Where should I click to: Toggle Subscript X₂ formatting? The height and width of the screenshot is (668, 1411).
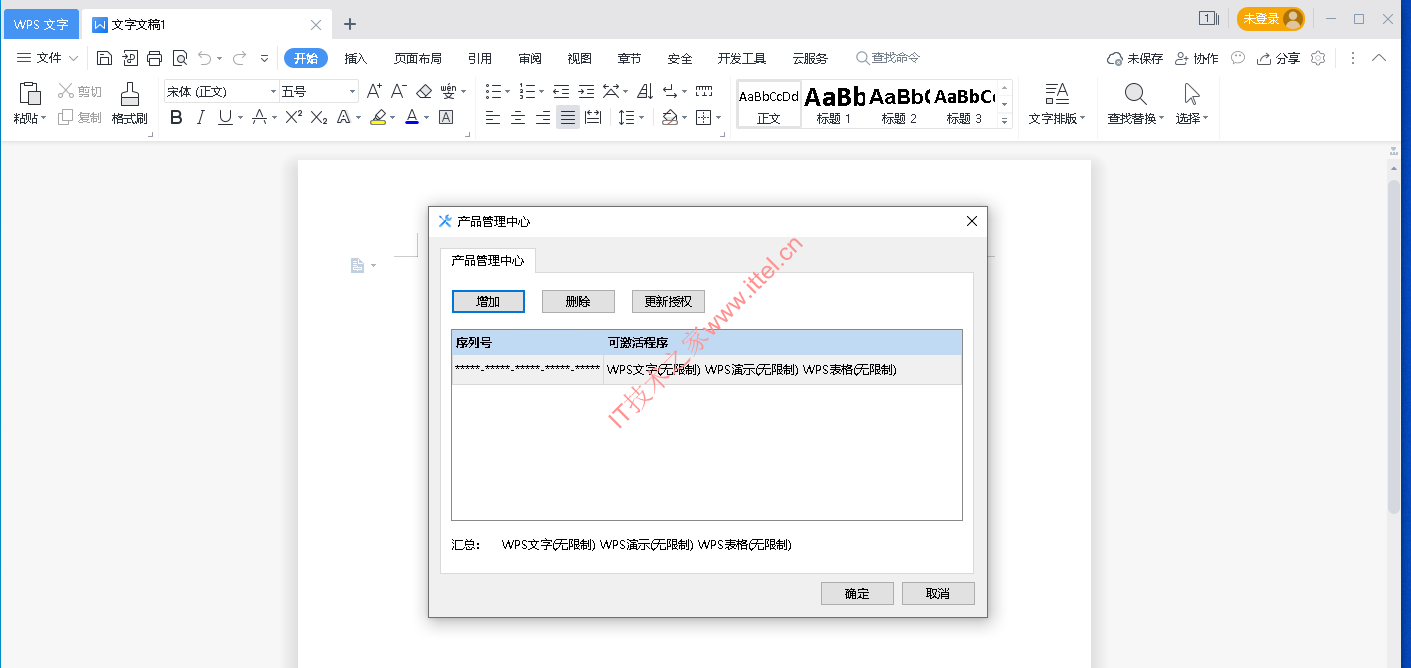point(318,118)
